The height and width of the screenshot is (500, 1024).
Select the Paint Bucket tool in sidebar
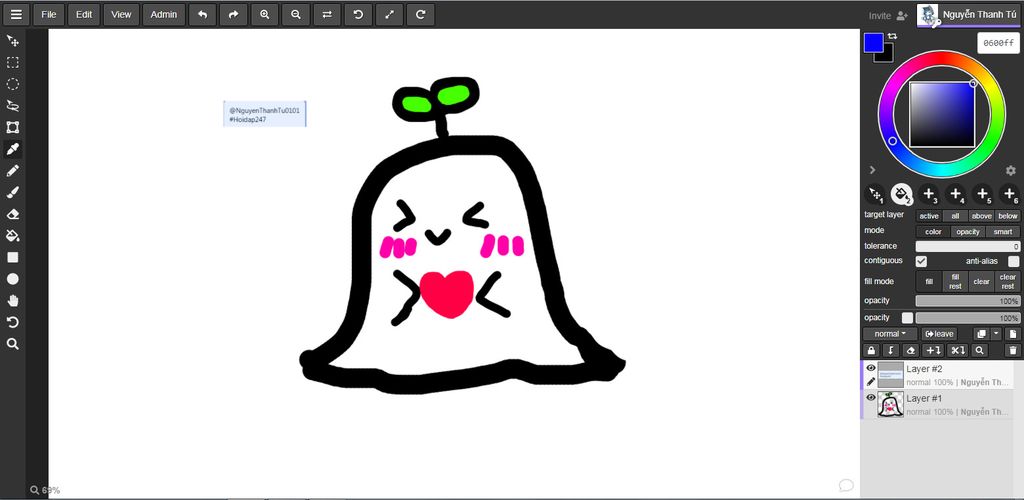click(x=12, y=236)
